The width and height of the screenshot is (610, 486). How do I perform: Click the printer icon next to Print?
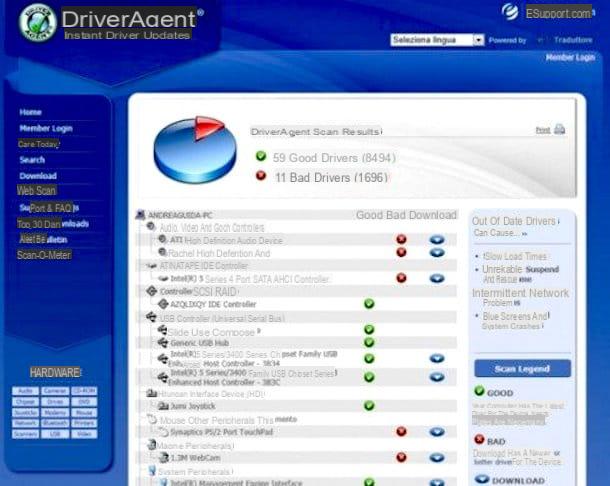[x=559, y=129]
